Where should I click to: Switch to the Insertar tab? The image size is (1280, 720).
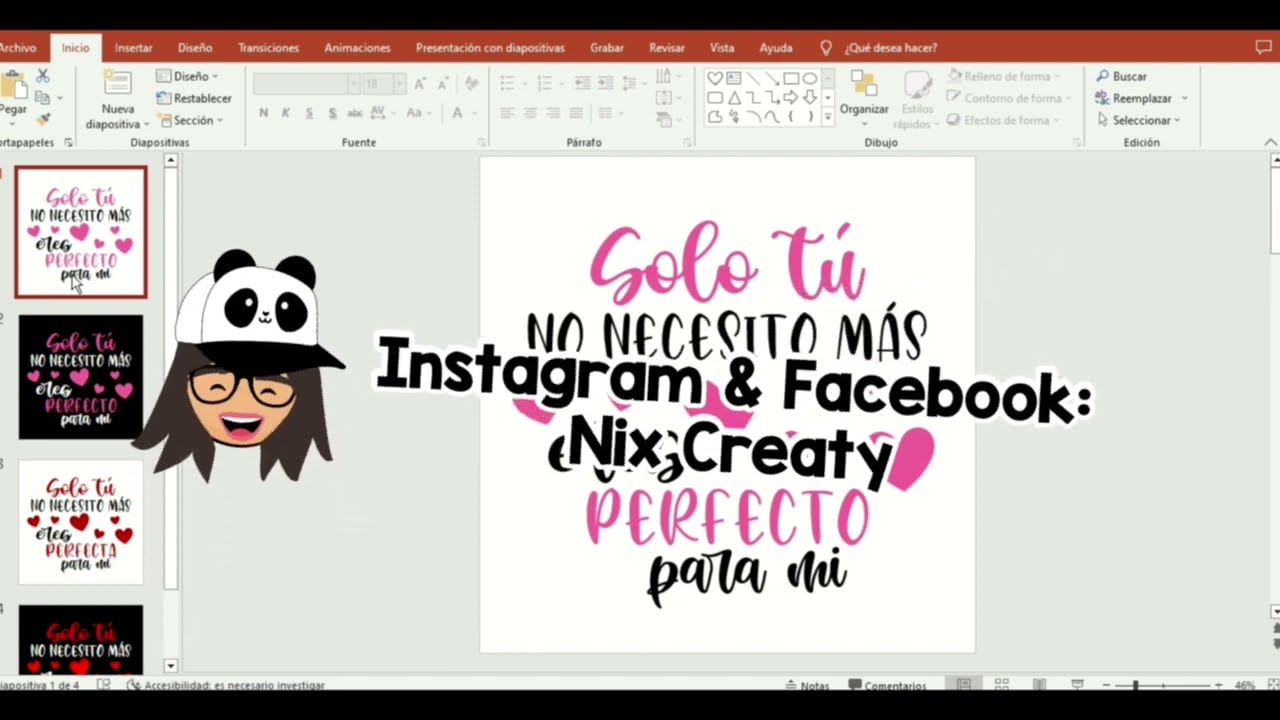pyautogui.click(x=133, y=48)
